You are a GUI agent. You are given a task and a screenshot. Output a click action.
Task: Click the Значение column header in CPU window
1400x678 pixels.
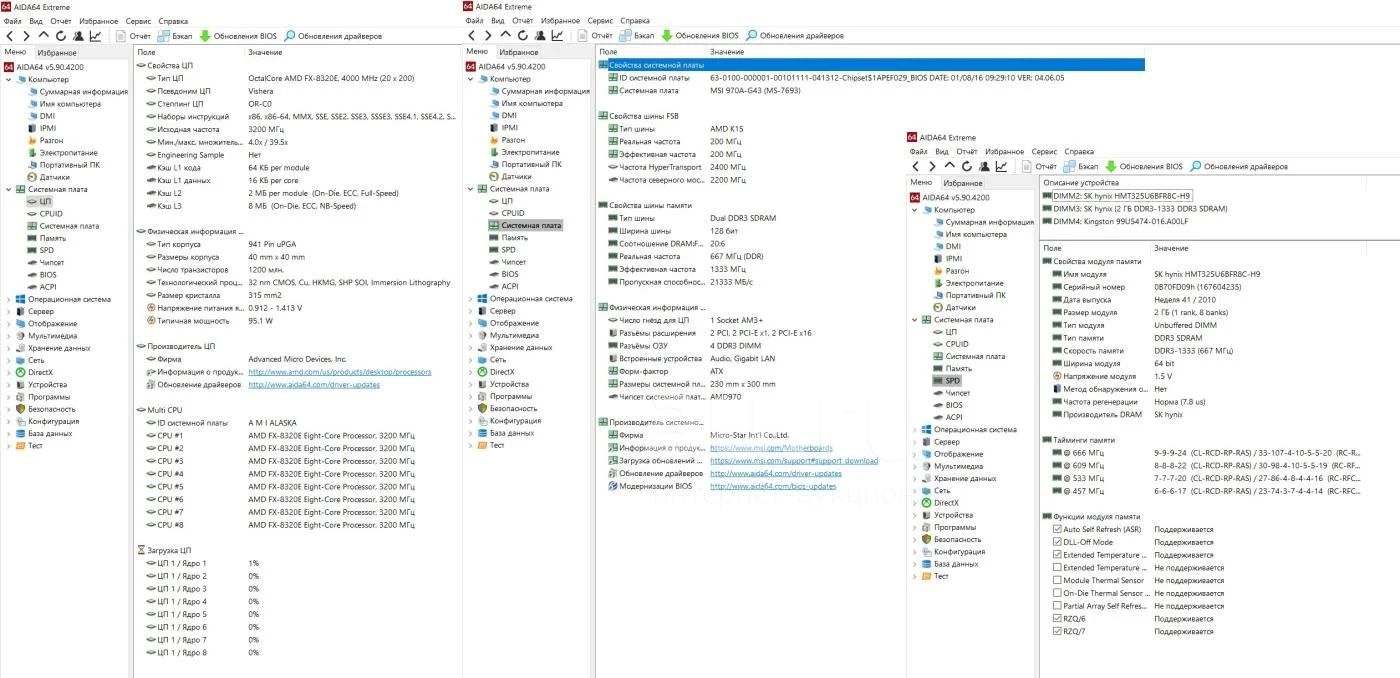point(265,52)
